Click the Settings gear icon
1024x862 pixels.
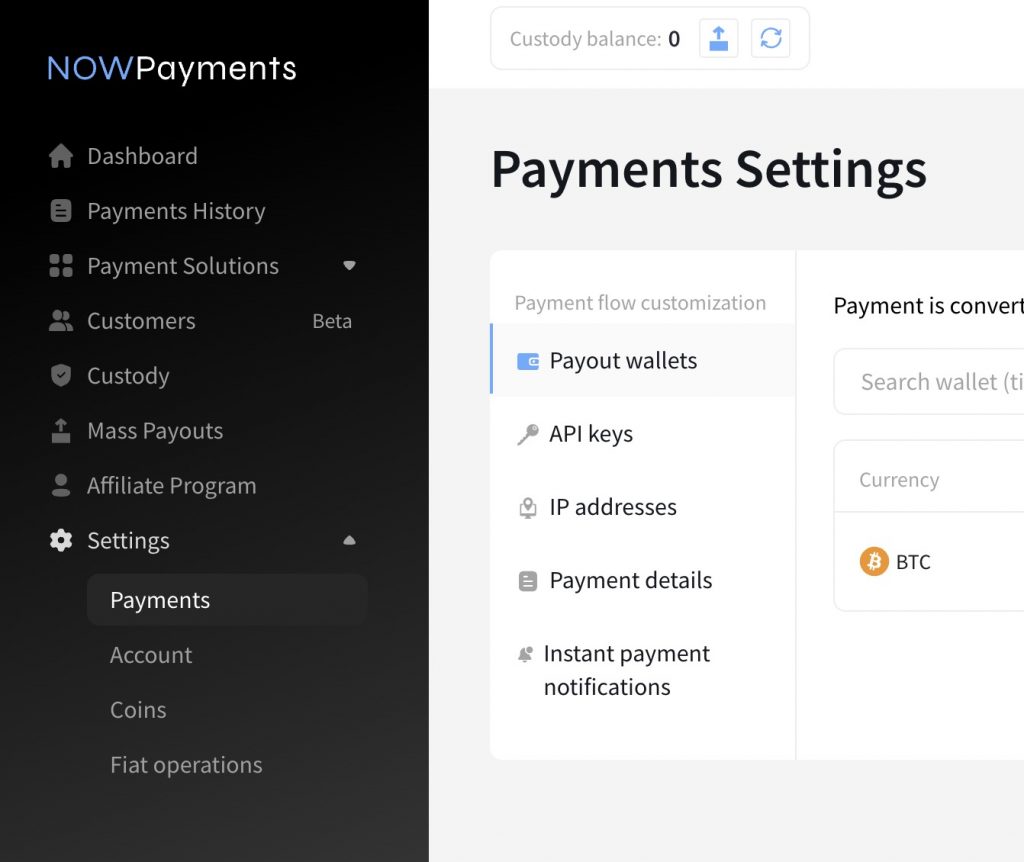pyautogui.click(x=61, y=540)
